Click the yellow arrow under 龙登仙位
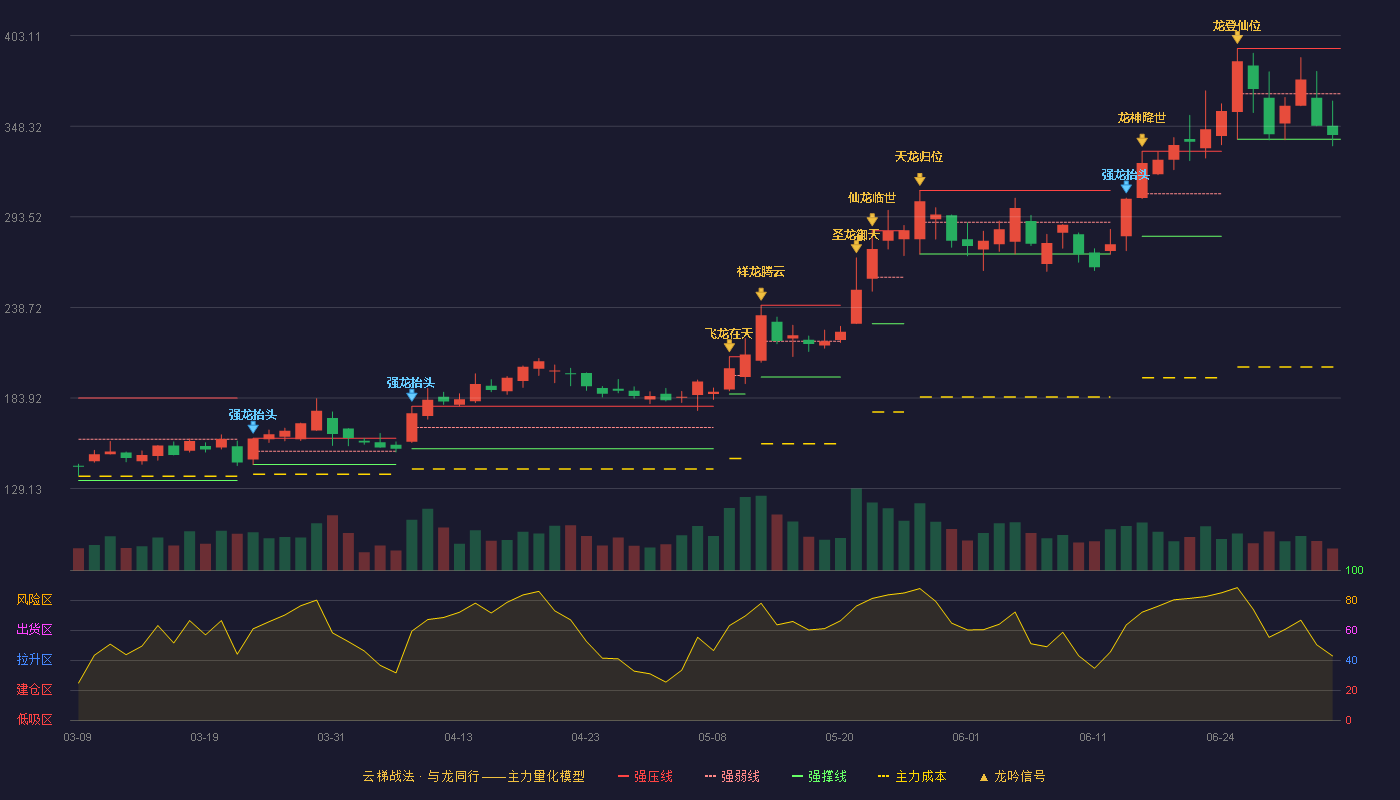This screenshot has height=800, width=1400. [x=1237, y=38]
